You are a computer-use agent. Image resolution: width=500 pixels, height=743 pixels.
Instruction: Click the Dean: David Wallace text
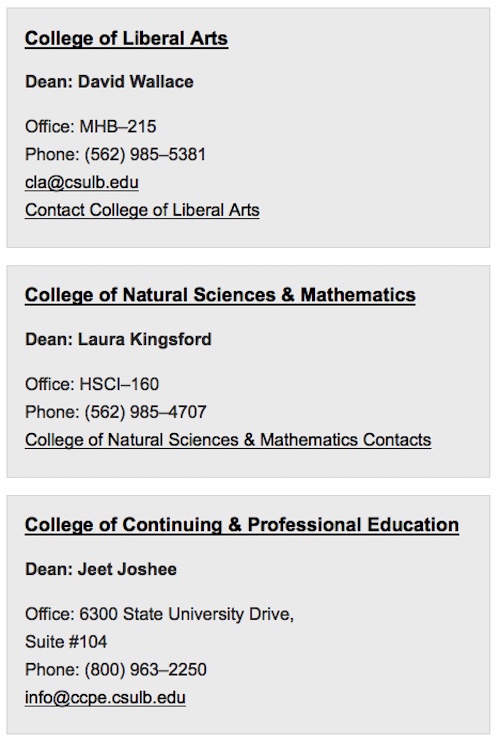tap(109, 82)
